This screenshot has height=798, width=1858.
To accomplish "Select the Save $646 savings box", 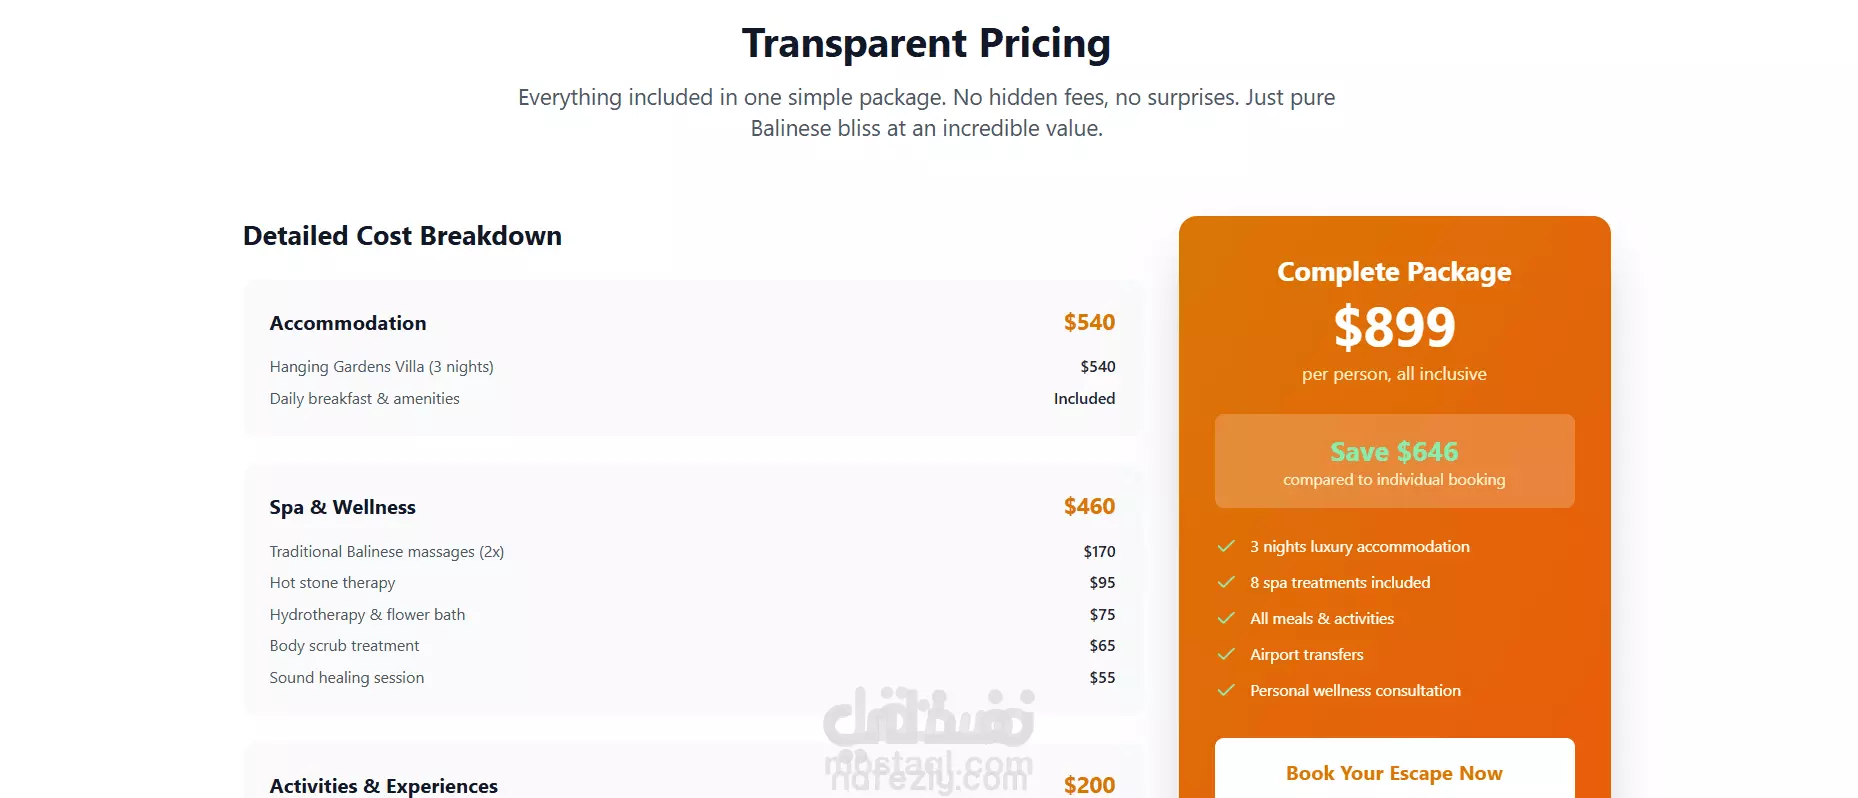I will coord(1394,461).
